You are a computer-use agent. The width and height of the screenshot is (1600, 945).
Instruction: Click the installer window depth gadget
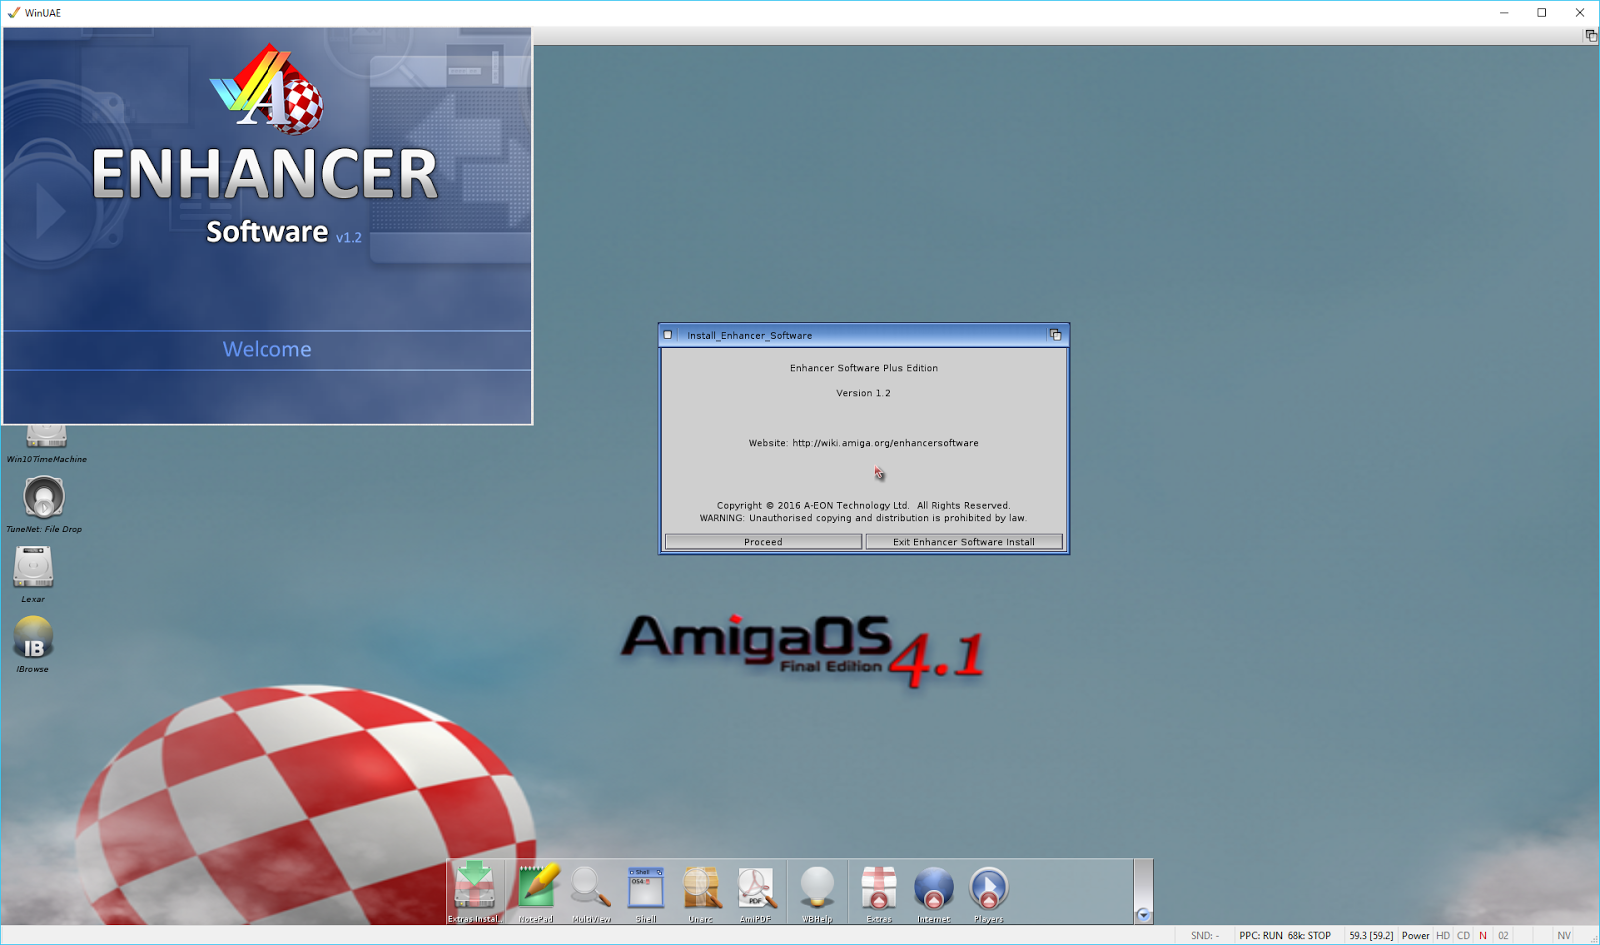(1055, 335)
